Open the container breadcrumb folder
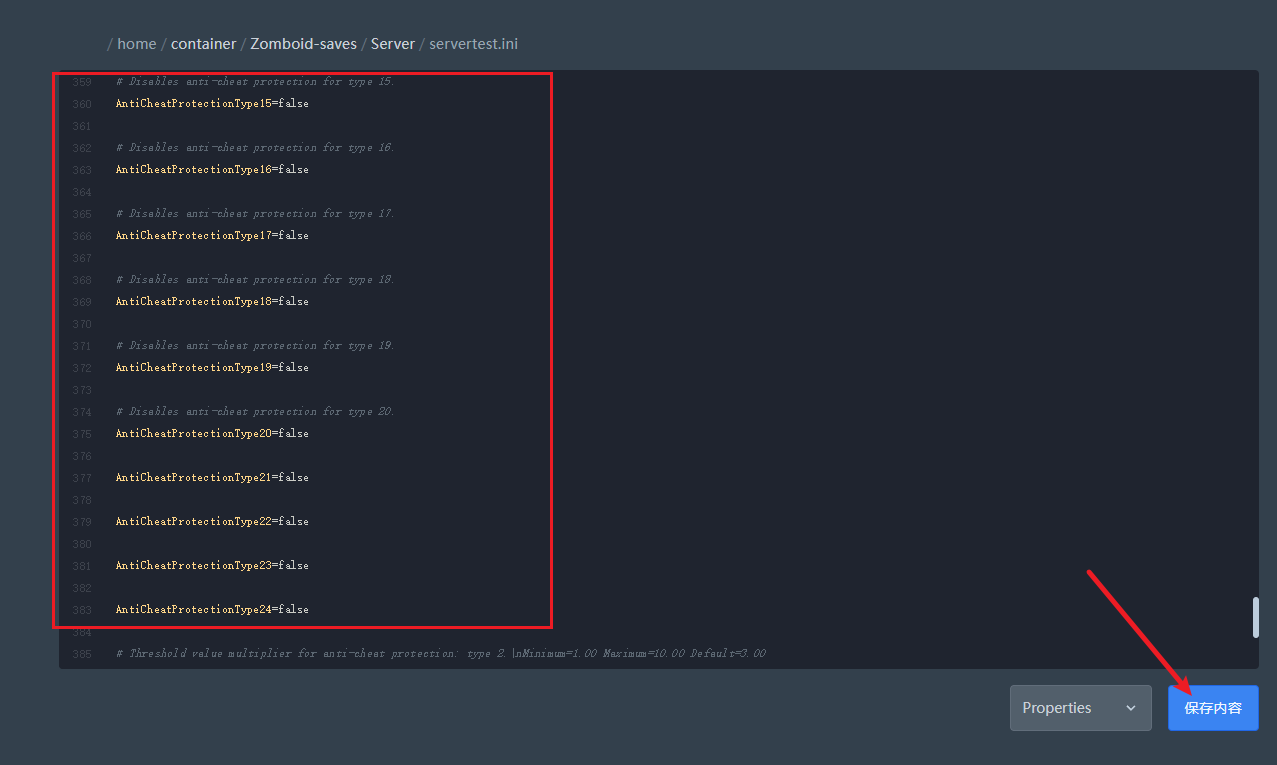Viewport: 1277px width, 765px height. point(203,44)
